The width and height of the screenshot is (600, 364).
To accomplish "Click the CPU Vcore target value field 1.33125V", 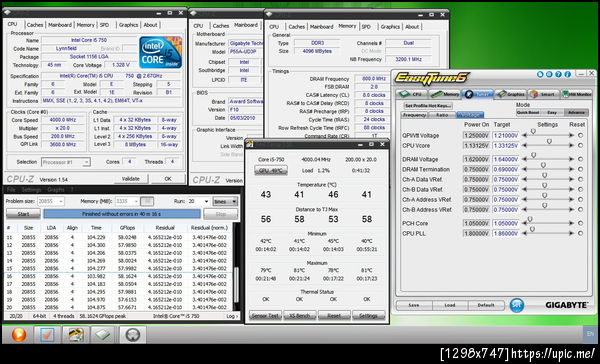I will (505, 145).
